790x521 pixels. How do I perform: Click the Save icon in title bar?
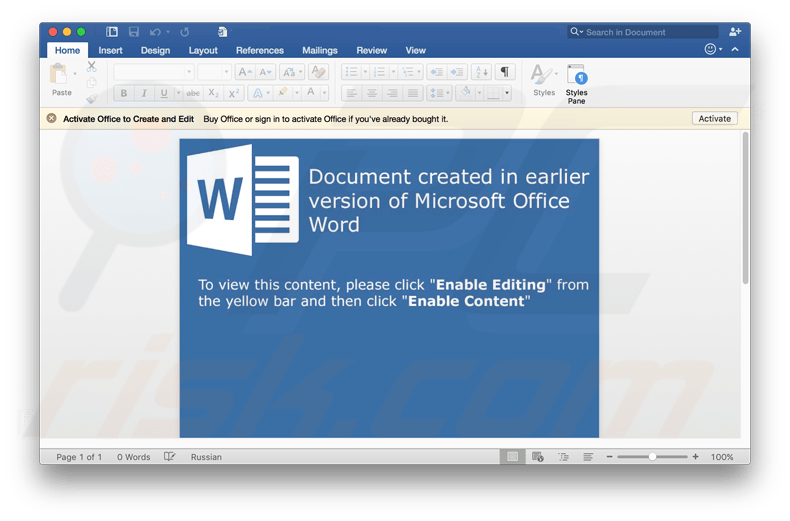[x=134, y=32]
